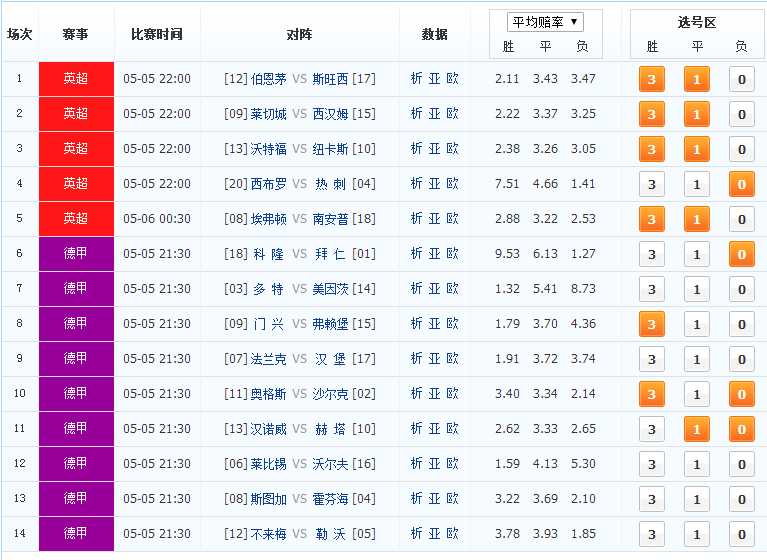Select the 对阵 column header

(x=299, y=34)
